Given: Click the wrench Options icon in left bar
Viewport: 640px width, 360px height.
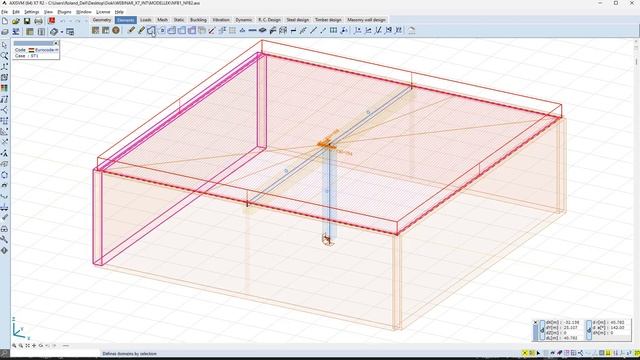Looking at the screenshot, I should [x=4, y=240].
